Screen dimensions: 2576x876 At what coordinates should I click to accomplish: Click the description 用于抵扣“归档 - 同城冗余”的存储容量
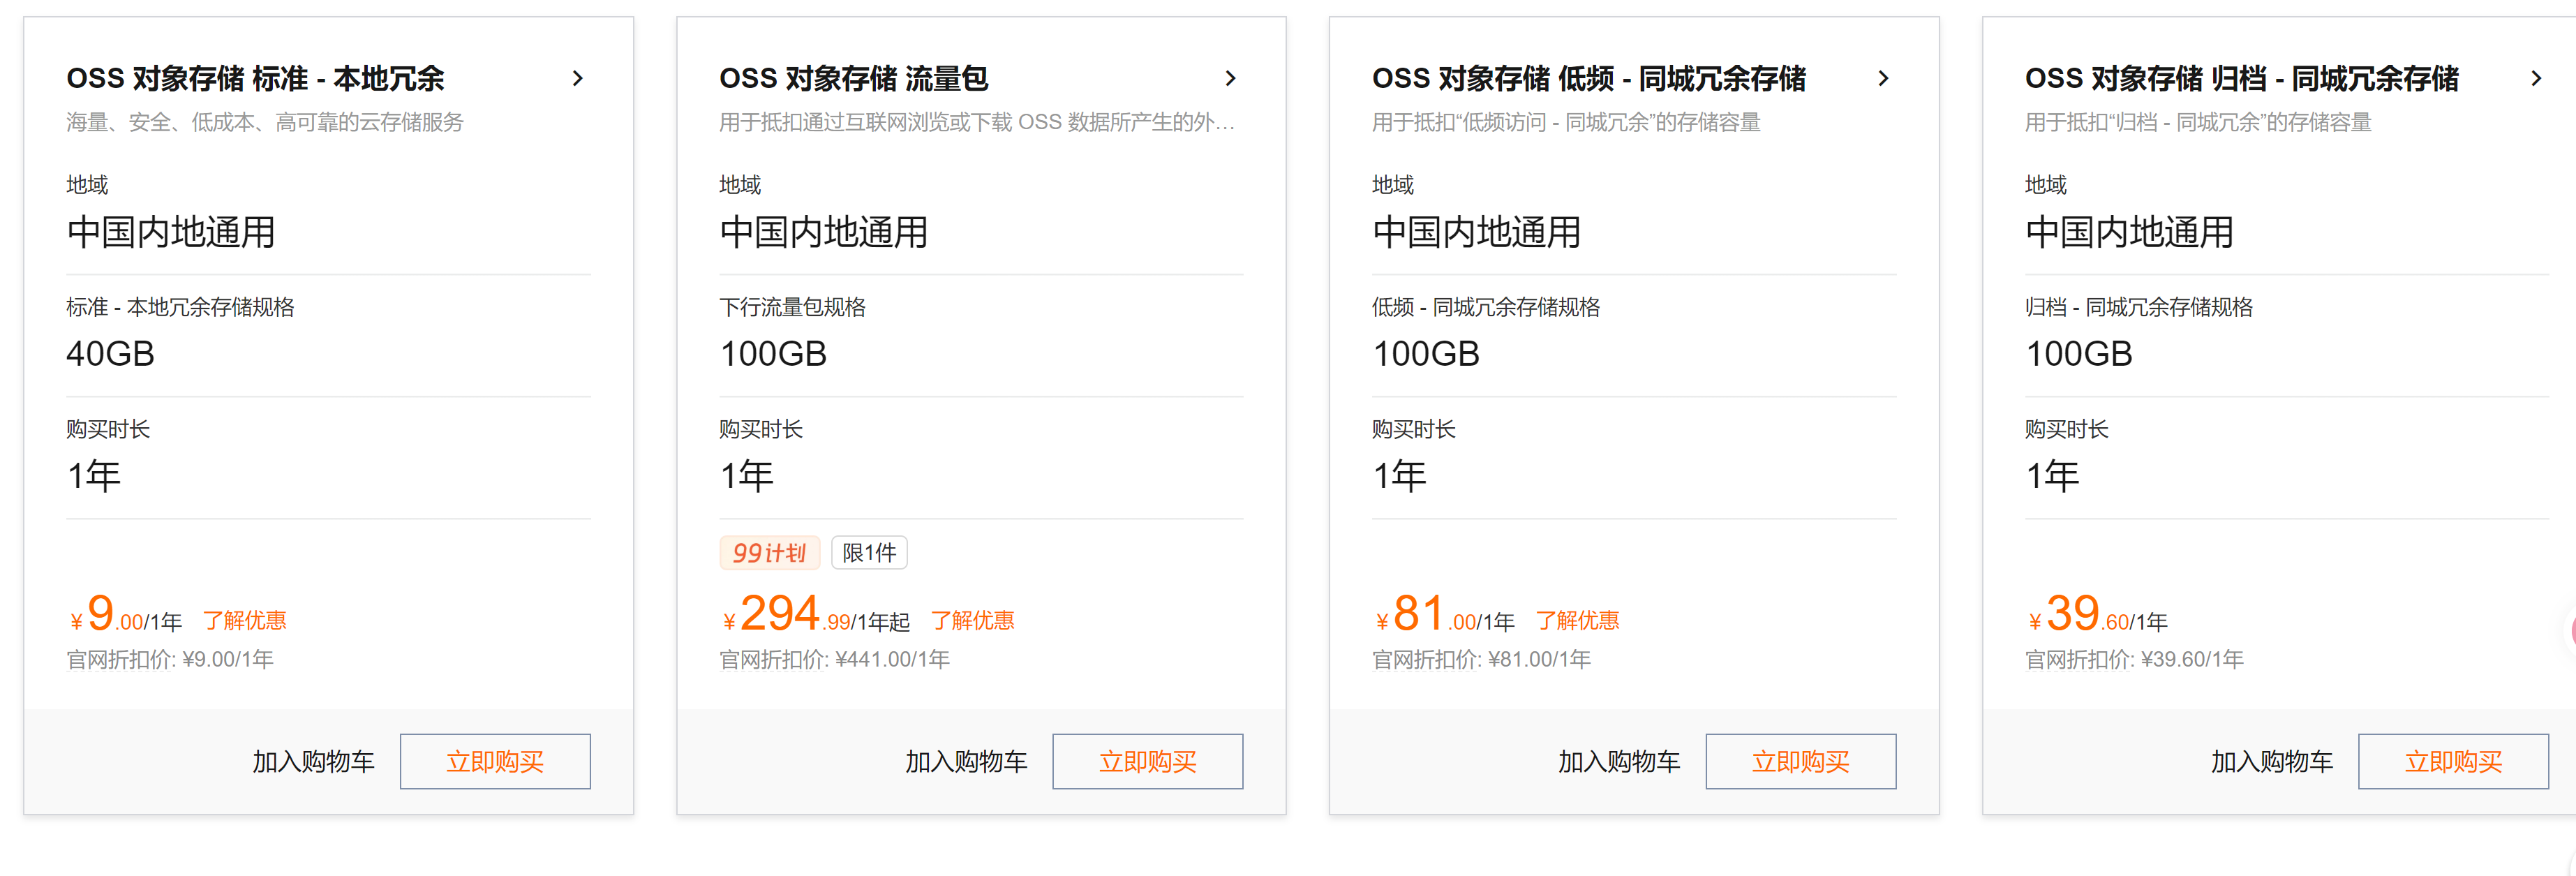pyautogui.click(x=2198, y=122)
